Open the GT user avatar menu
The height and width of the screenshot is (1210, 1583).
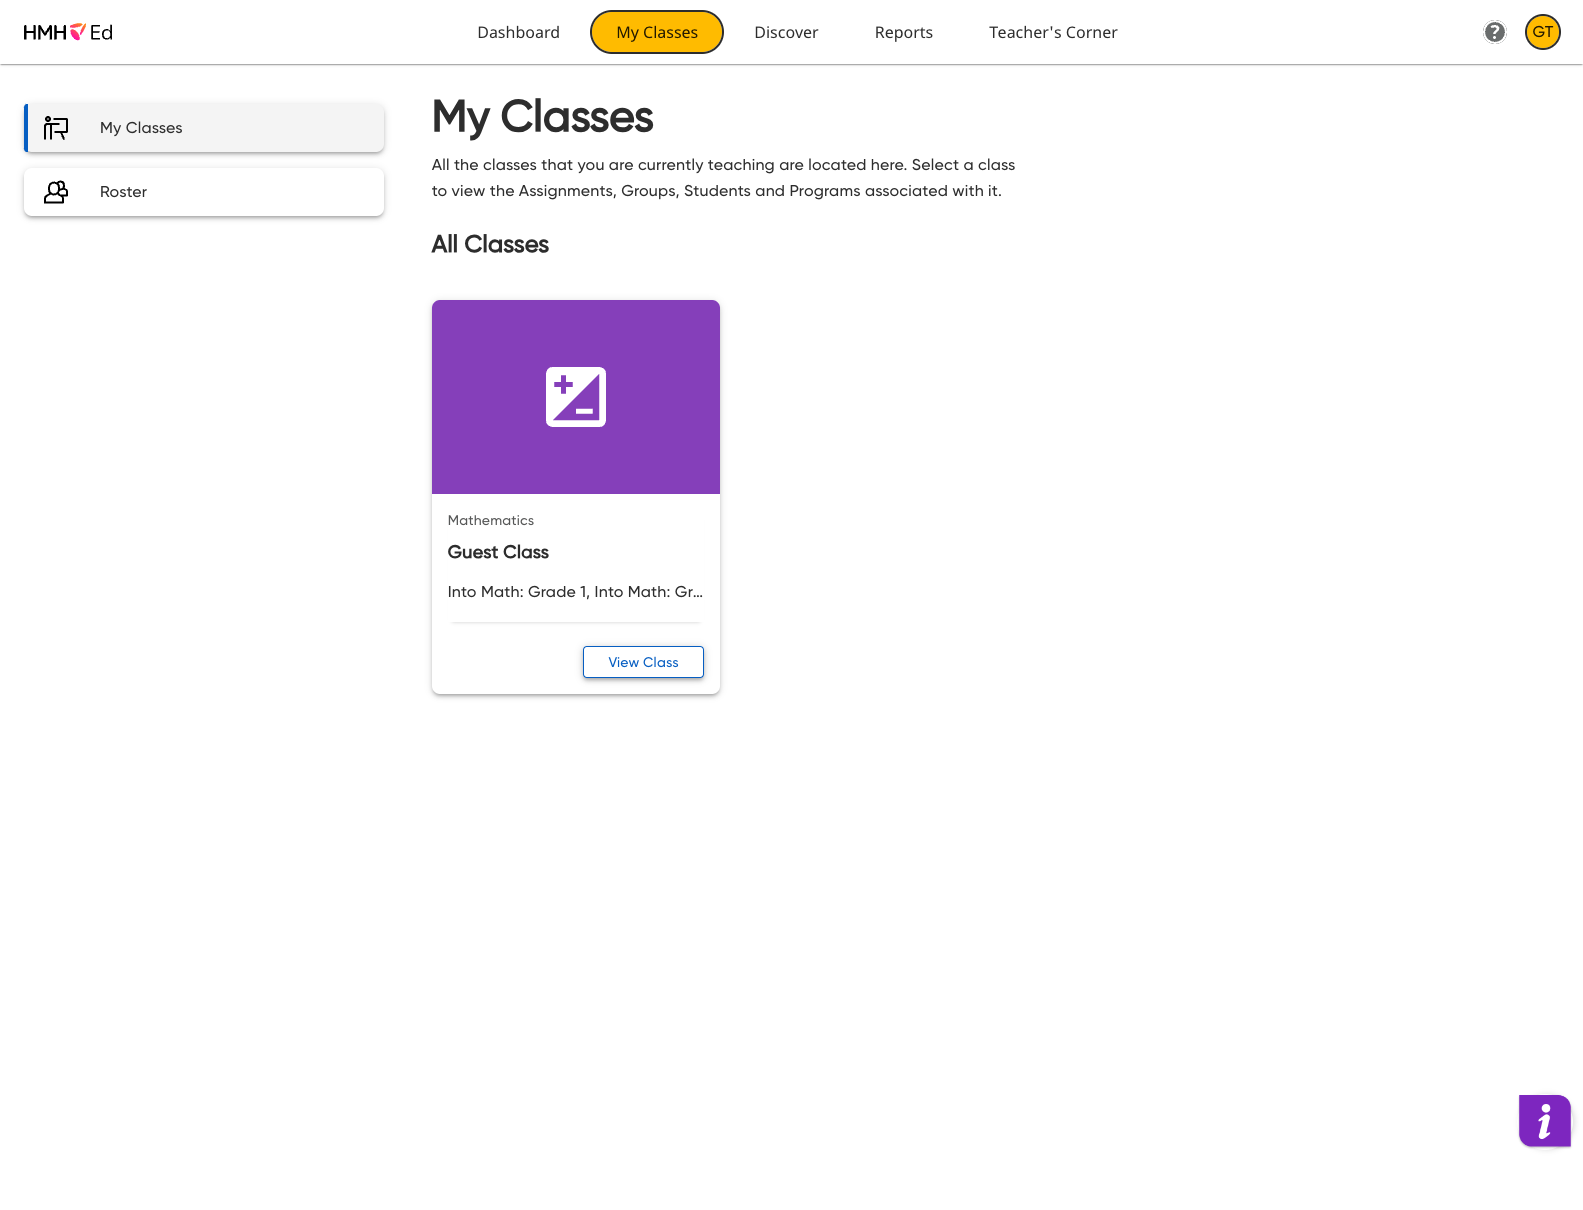[1542, 32]
